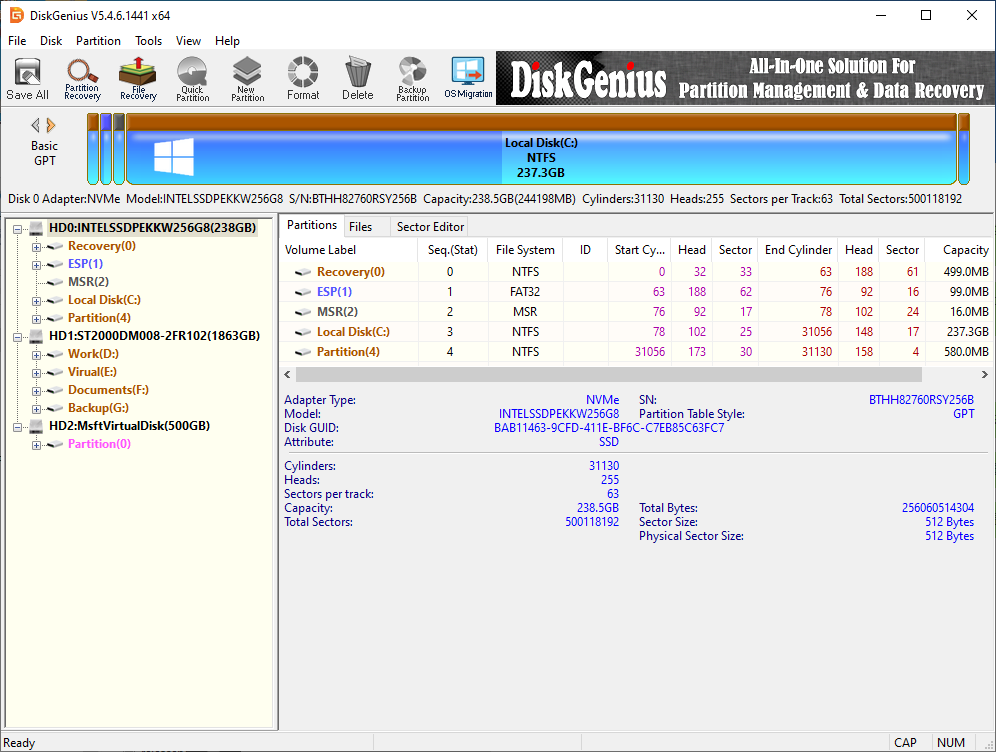Click the Delete trash icon

click(x=358, y=78)
